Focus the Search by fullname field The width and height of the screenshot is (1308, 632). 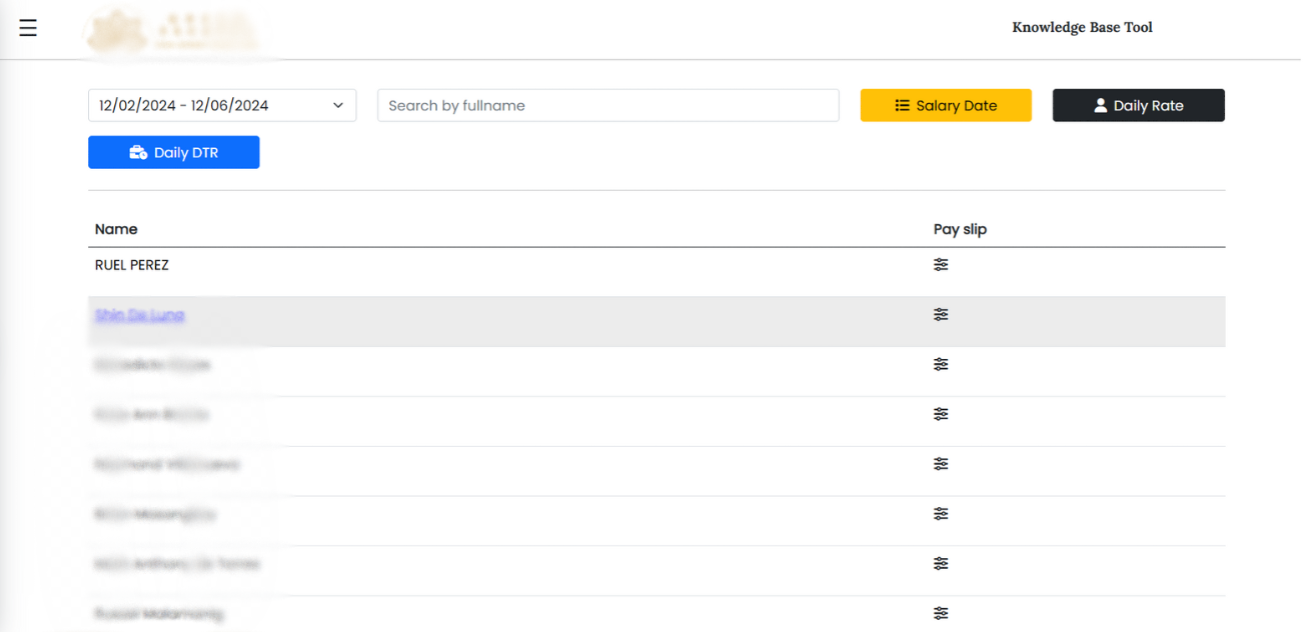(607, 106)
